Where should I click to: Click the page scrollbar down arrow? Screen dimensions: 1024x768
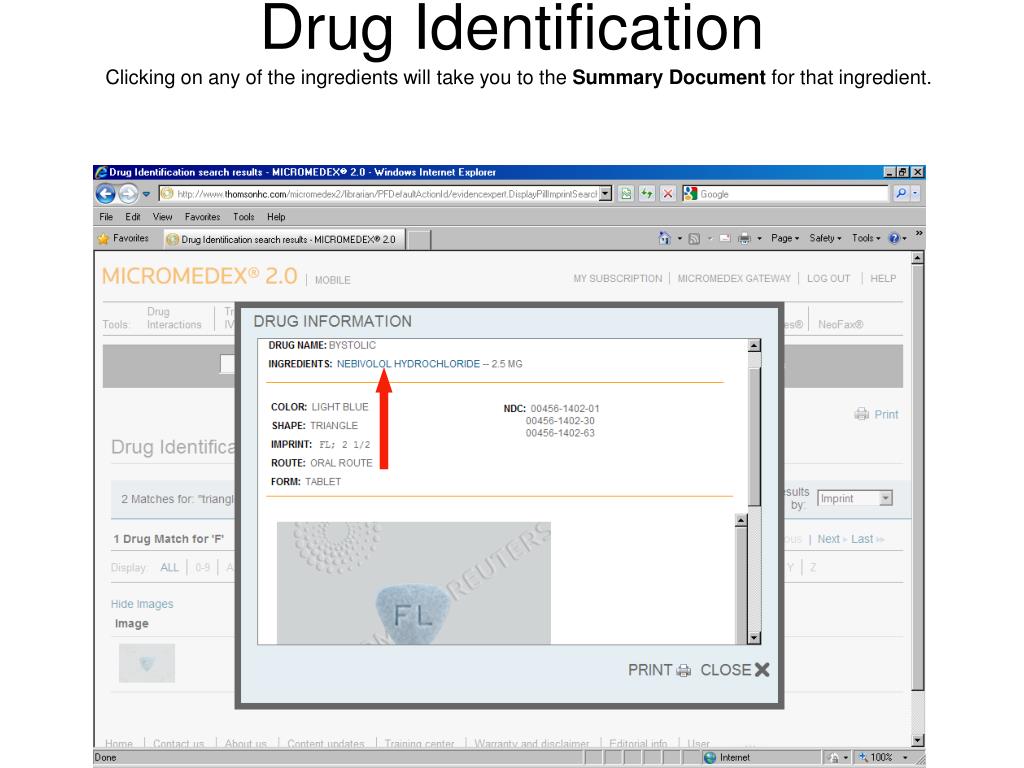[918, 741]
